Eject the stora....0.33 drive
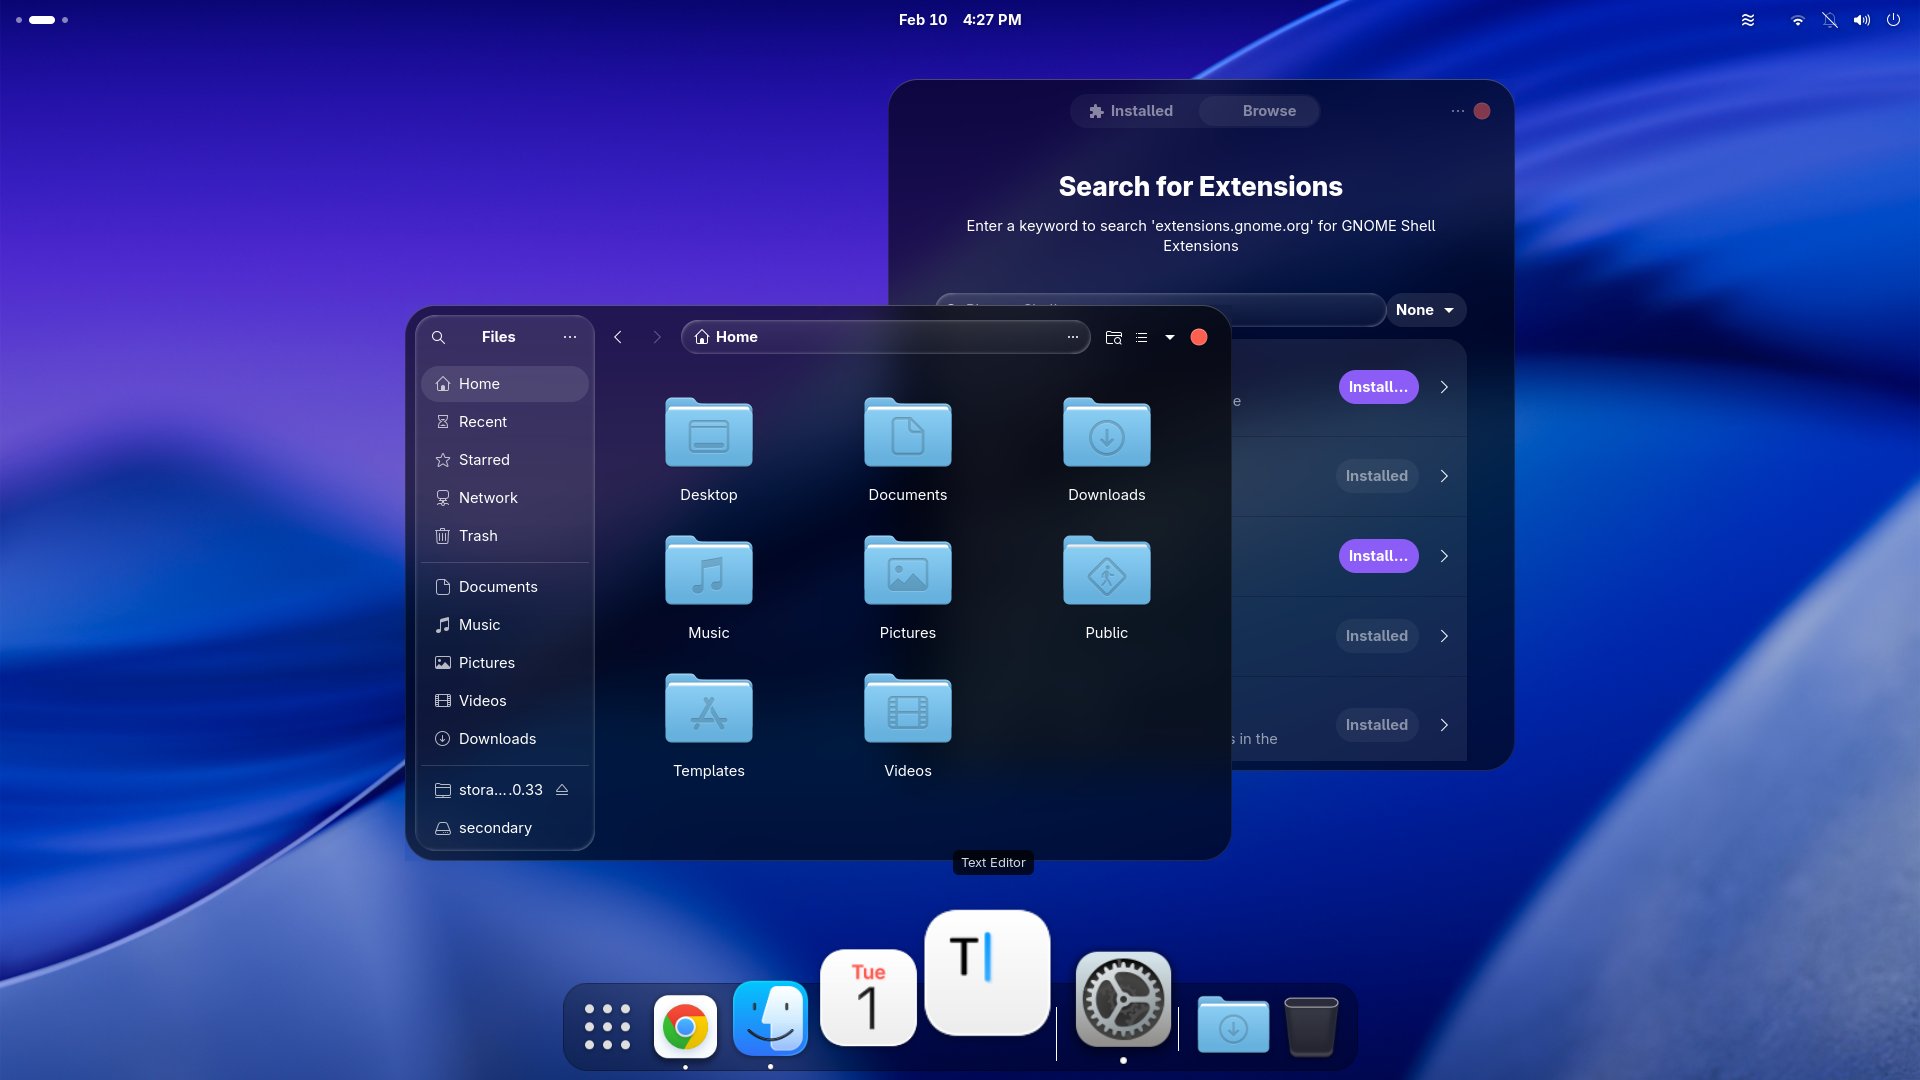 pyautogui.click(x=562, y=790)
